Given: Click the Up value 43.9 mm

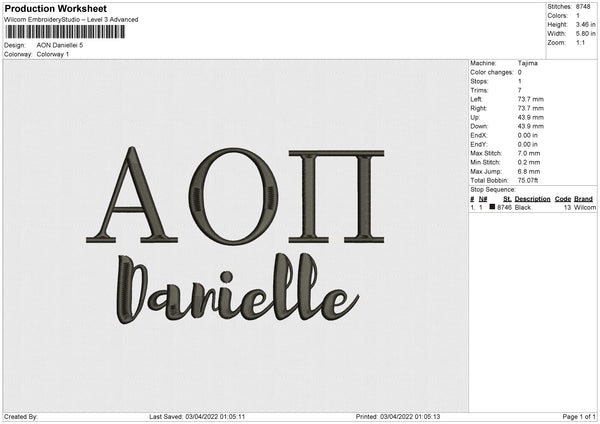Looking at the screenshot, I should click(531, 117).
